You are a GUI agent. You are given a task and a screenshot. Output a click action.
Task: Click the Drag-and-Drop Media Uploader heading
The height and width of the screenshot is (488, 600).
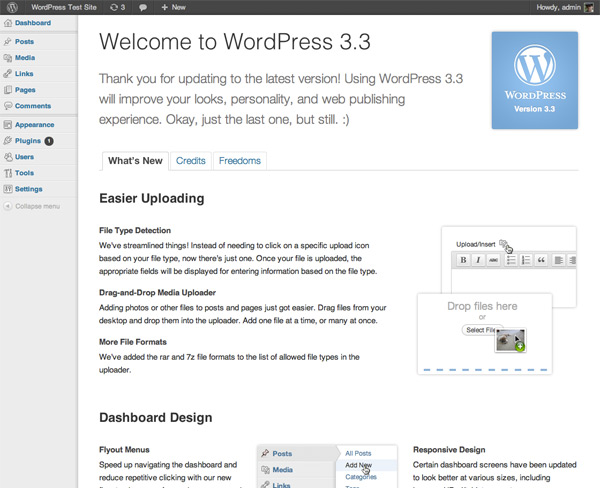pos(157,293)
